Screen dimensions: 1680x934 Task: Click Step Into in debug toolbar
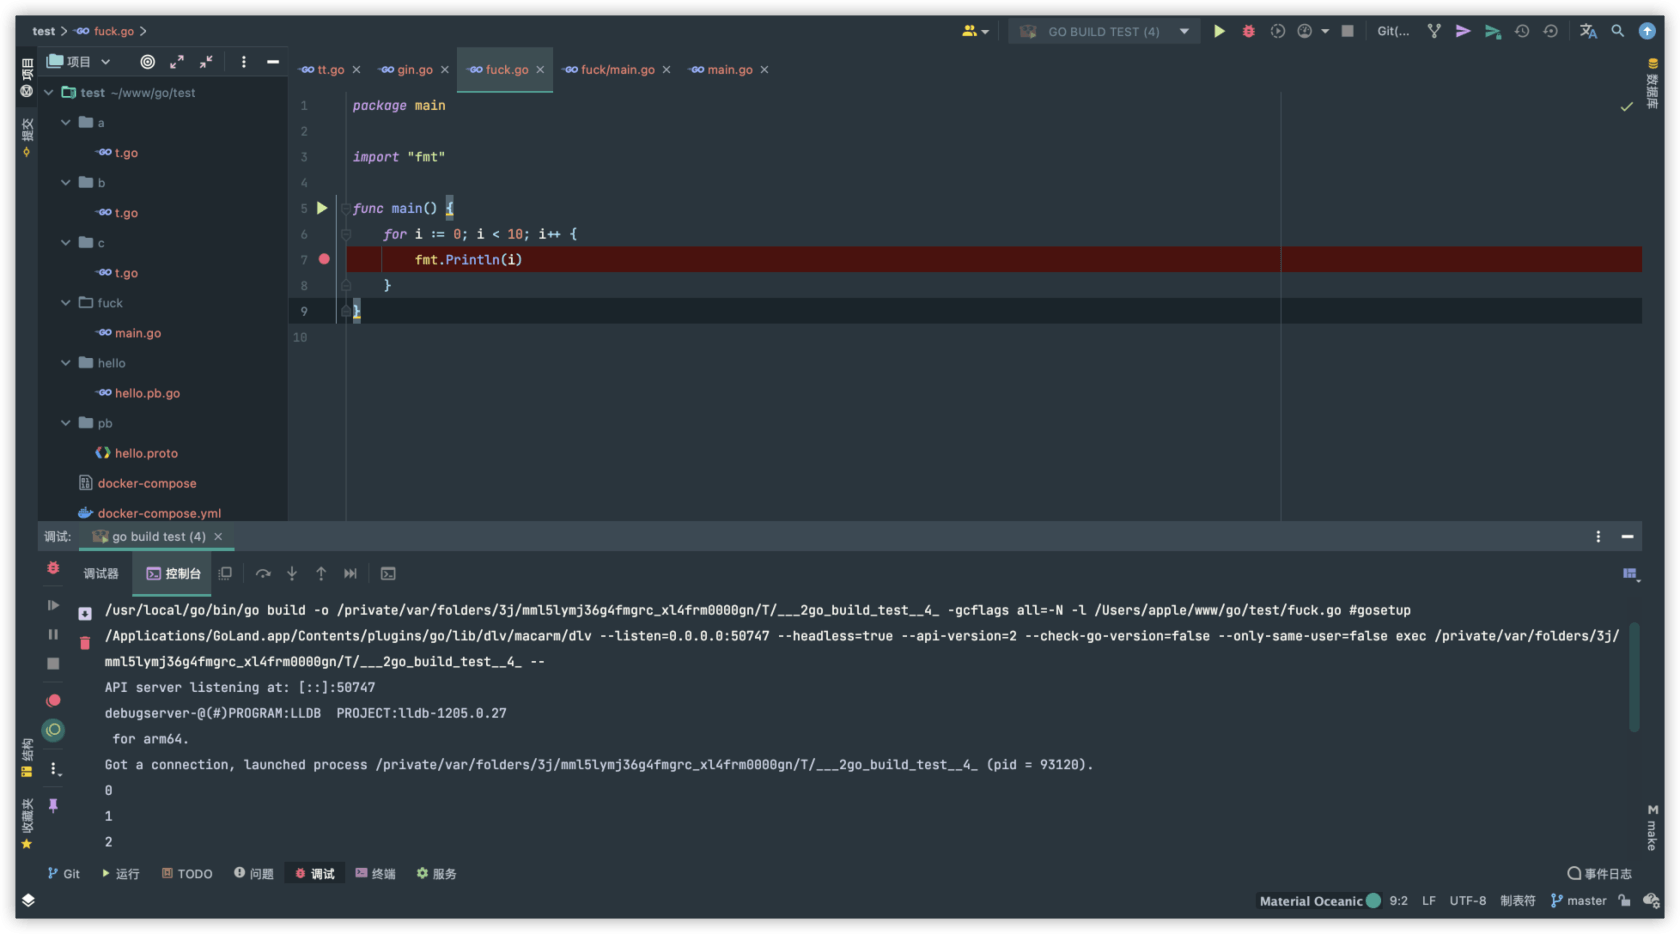point(292,574)
